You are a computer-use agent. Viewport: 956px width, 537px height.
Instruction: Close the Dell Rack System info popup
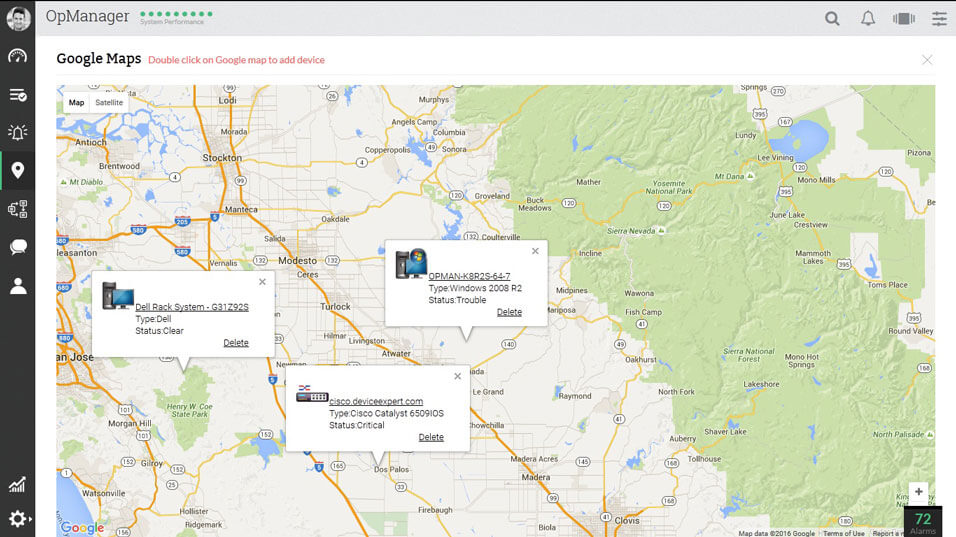point(262,282)
